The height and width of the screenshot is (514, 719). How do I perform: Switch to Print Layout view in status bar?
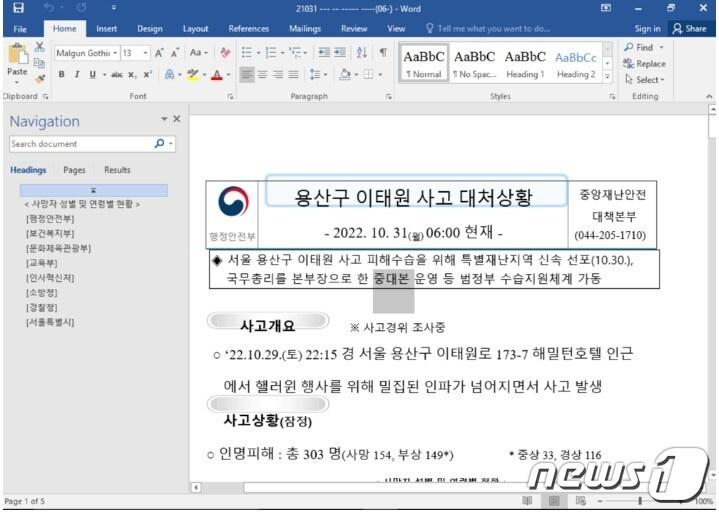pyautogui.click(x=554, y=501)
